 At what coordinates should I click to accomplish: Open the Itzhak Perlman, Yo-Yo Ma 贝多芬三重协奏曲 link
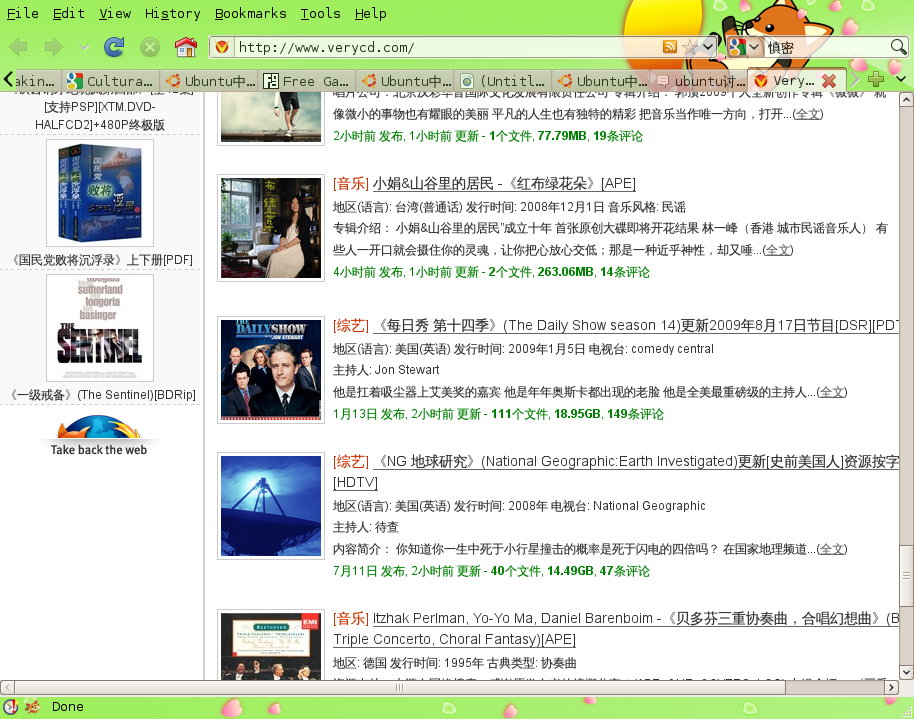tap(616, 629)
